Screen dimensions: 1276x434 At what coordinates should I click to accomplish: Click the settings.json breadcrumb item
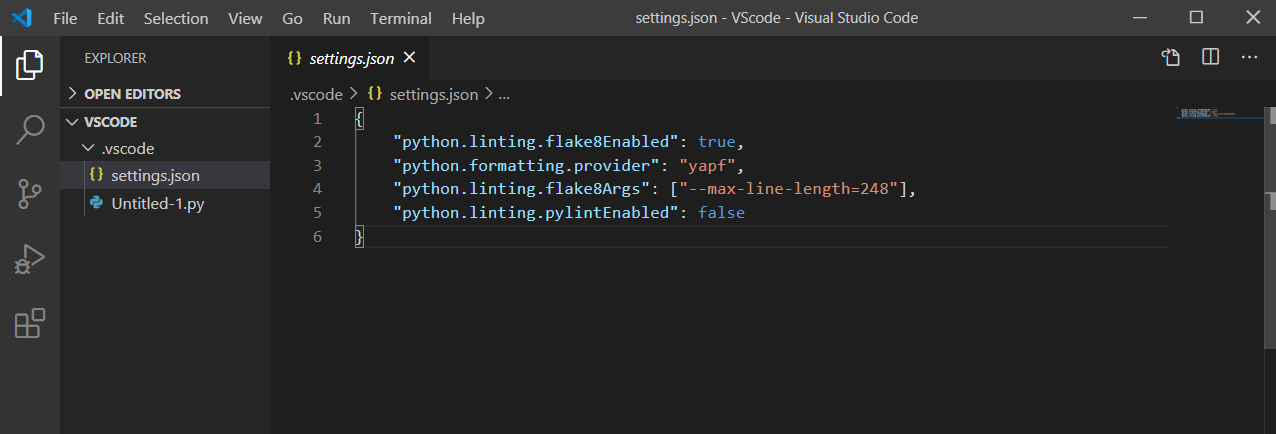(x=433, y=95)
